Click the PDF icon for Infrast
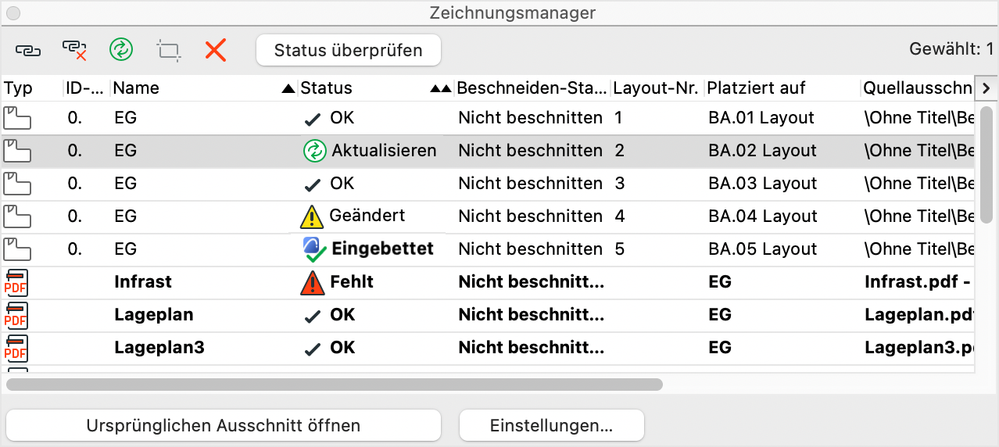Screen dimensions: 999x447 (17, 282)
